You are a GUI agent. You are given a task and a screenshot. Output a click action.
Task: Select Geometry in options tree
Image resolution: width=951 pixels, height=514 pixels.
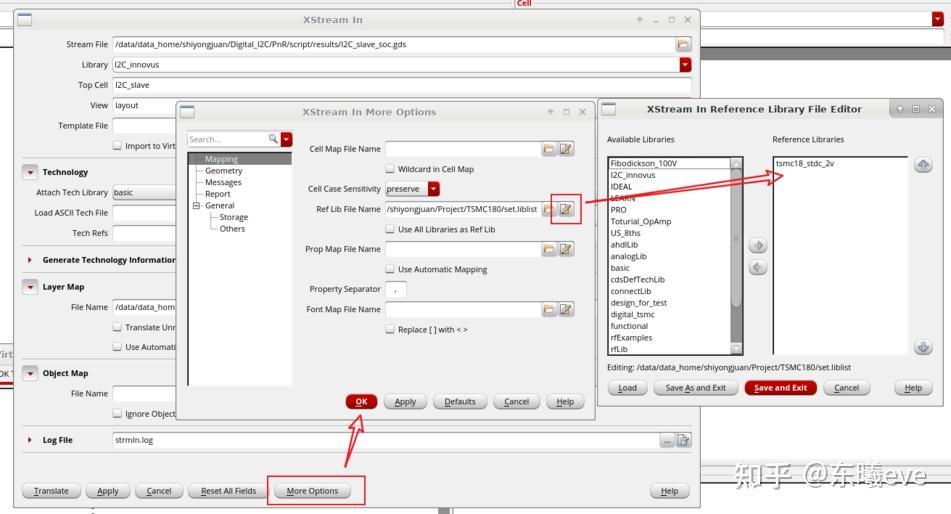pyautogui.click(x=224, y=171)
